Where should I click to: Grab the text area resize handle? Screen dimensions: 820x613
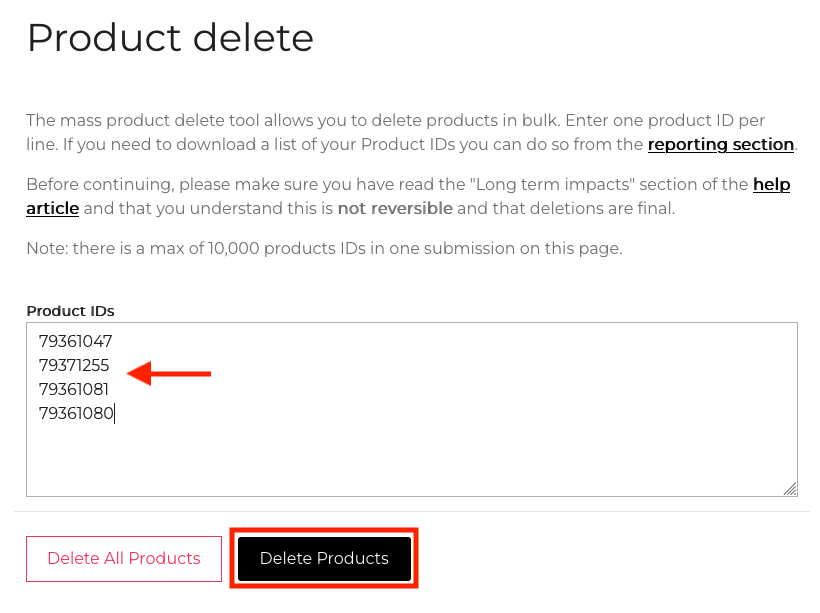point(790,489)
